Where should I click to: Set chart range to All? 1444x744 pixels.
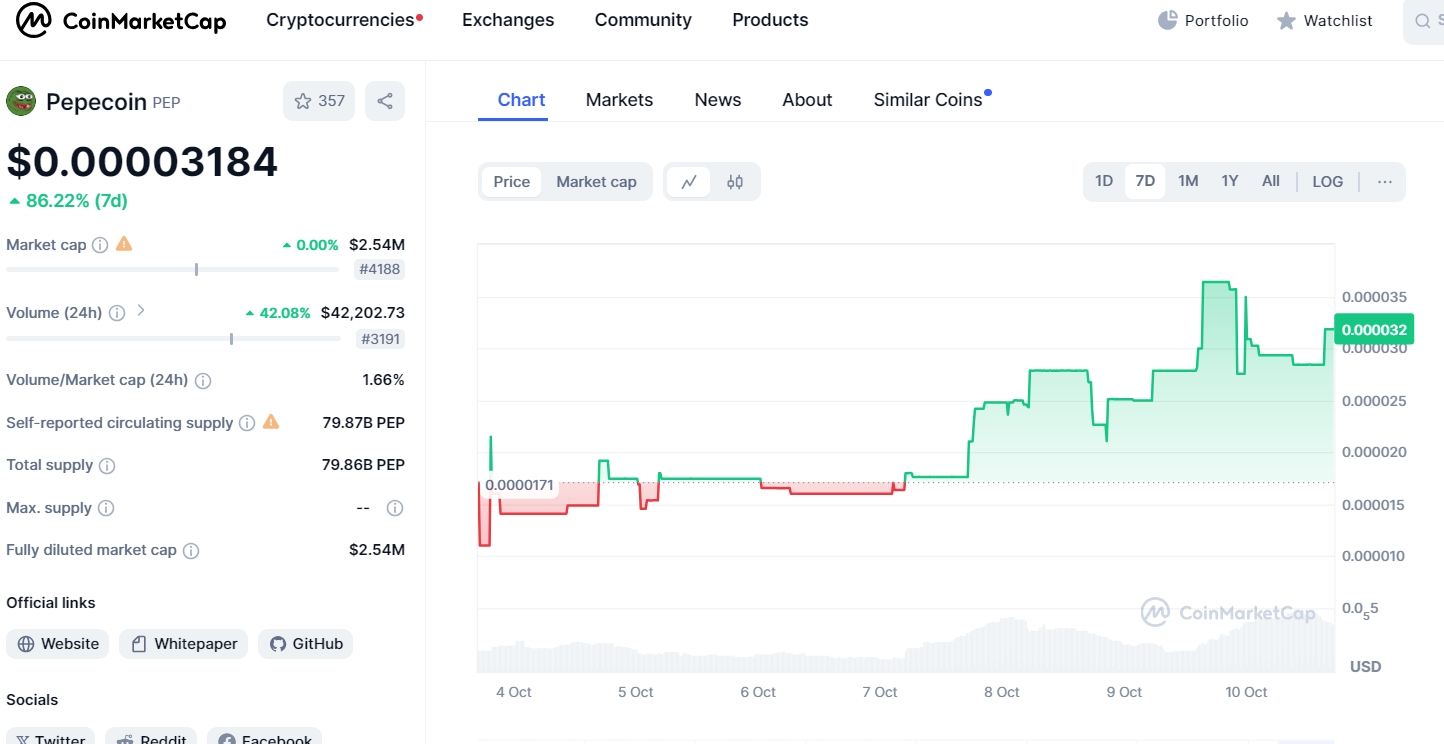coord(1271,181)
